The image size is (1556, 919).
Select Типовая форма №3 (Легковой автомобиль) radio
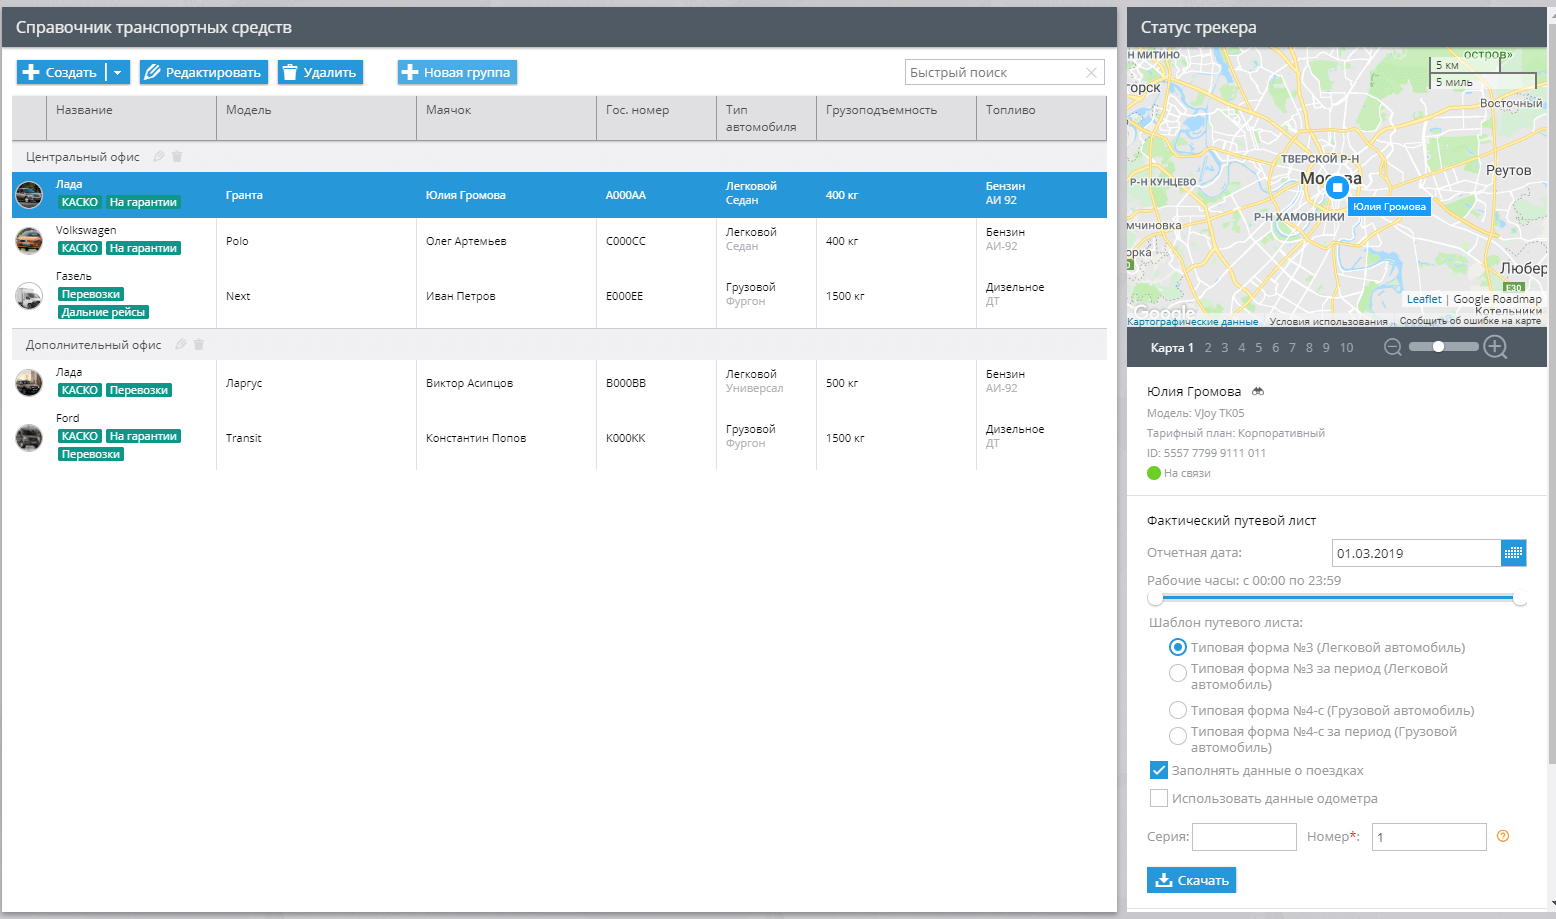[x=1178, y=647]
